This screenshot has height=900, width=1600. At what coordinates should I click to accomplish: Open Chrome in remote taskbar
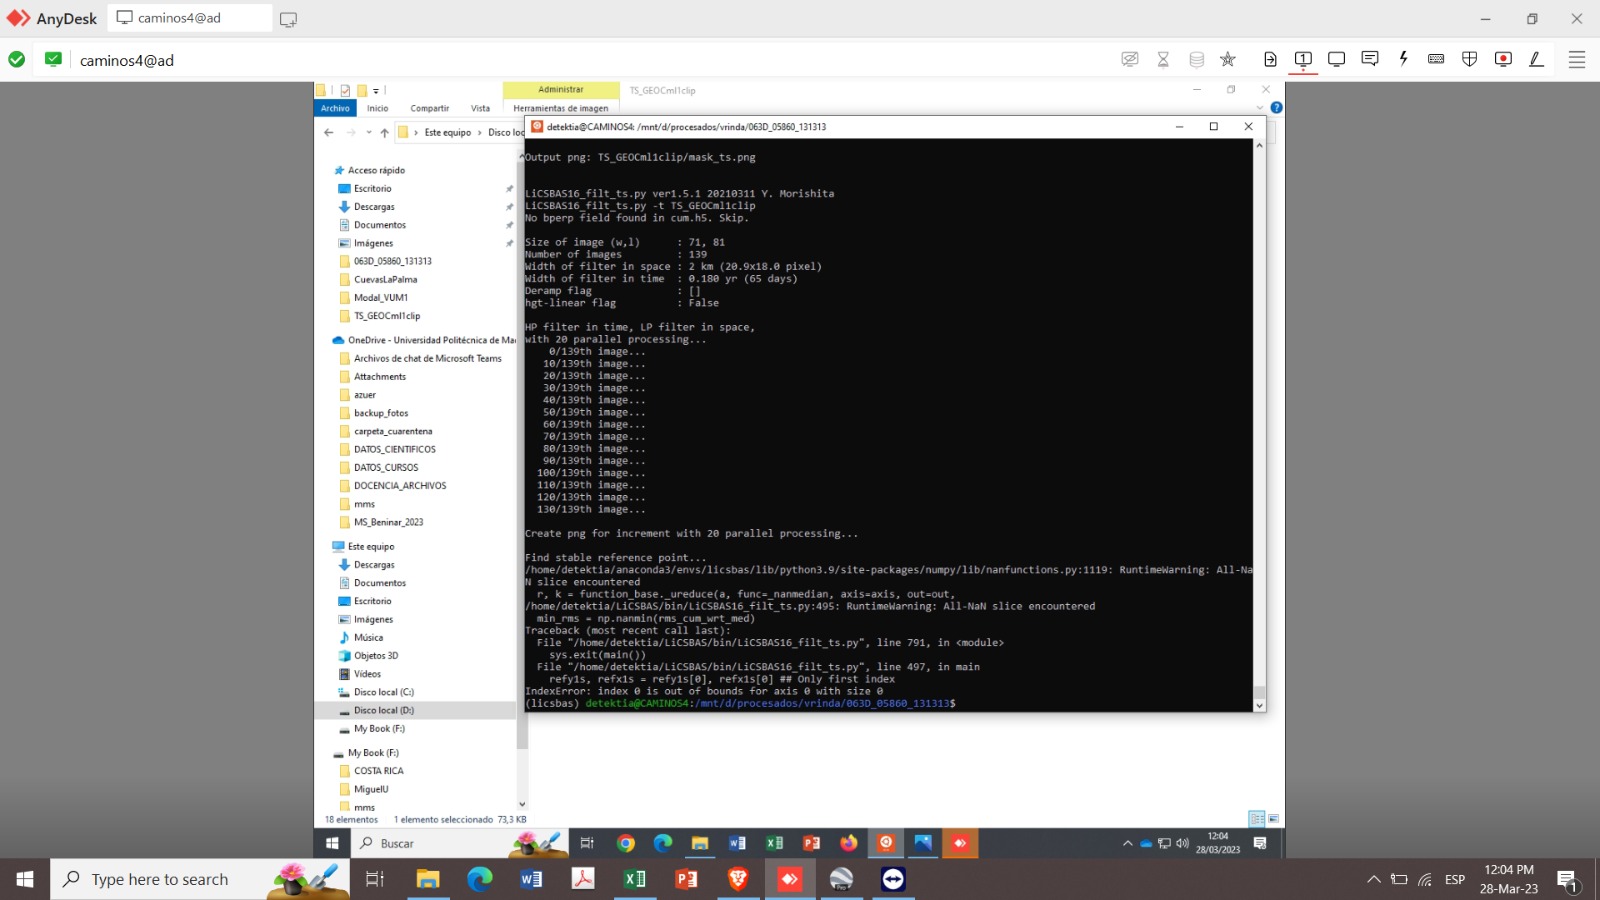[x=626, y=843]
